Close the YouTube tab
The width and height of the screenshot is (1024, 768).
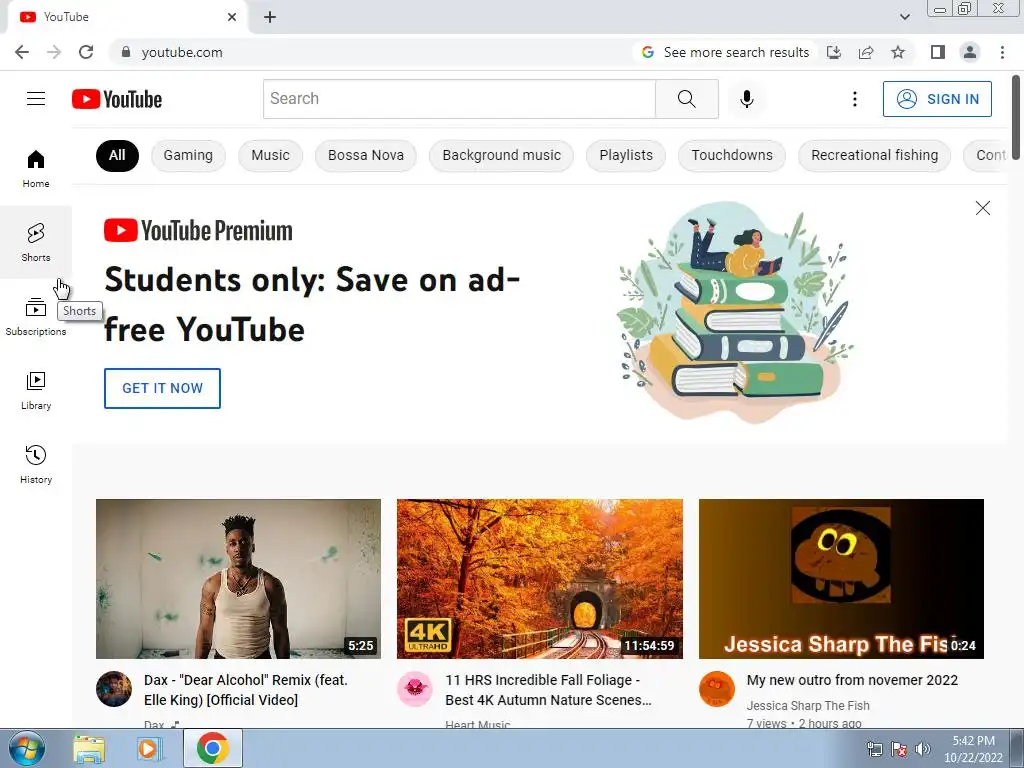click(x=232, y=17)
